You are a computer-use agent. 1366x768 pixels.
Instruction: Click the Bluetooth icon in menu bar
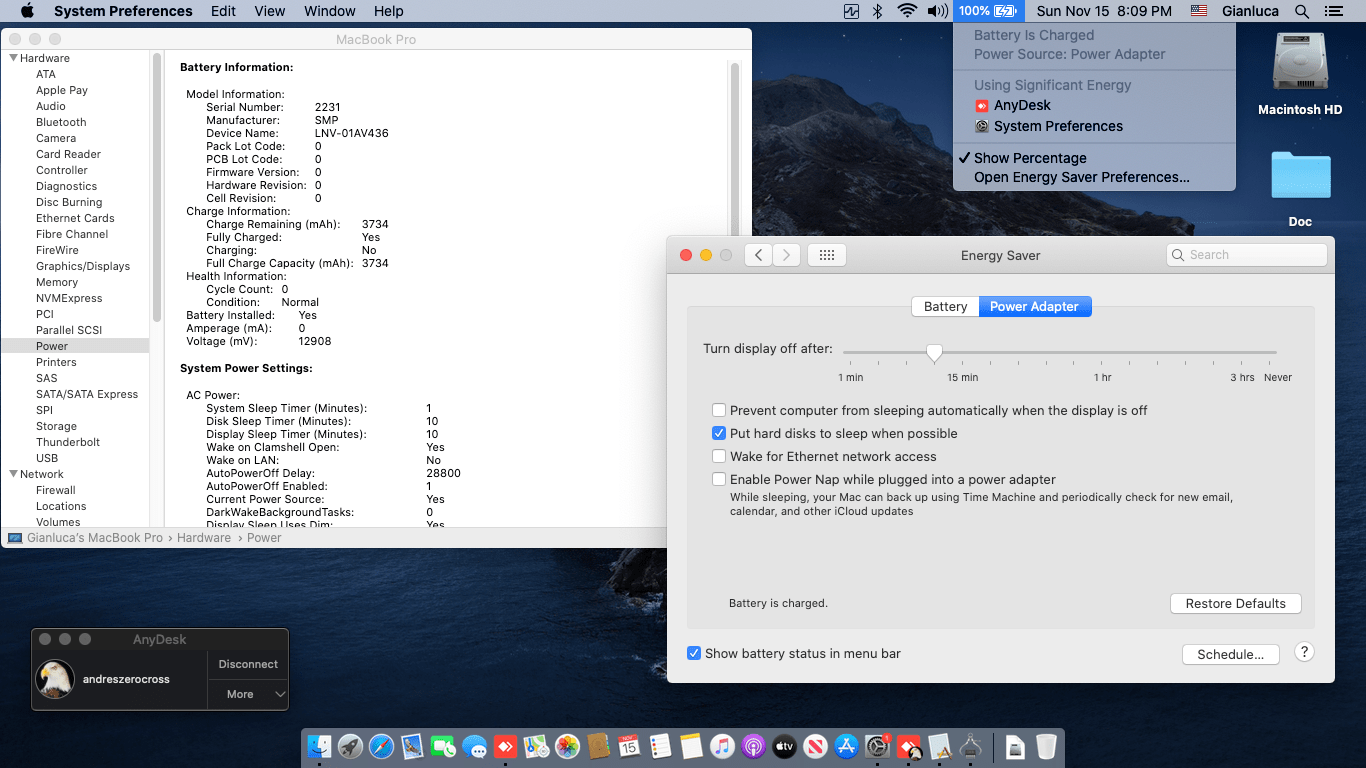click(x=878, y=11)
